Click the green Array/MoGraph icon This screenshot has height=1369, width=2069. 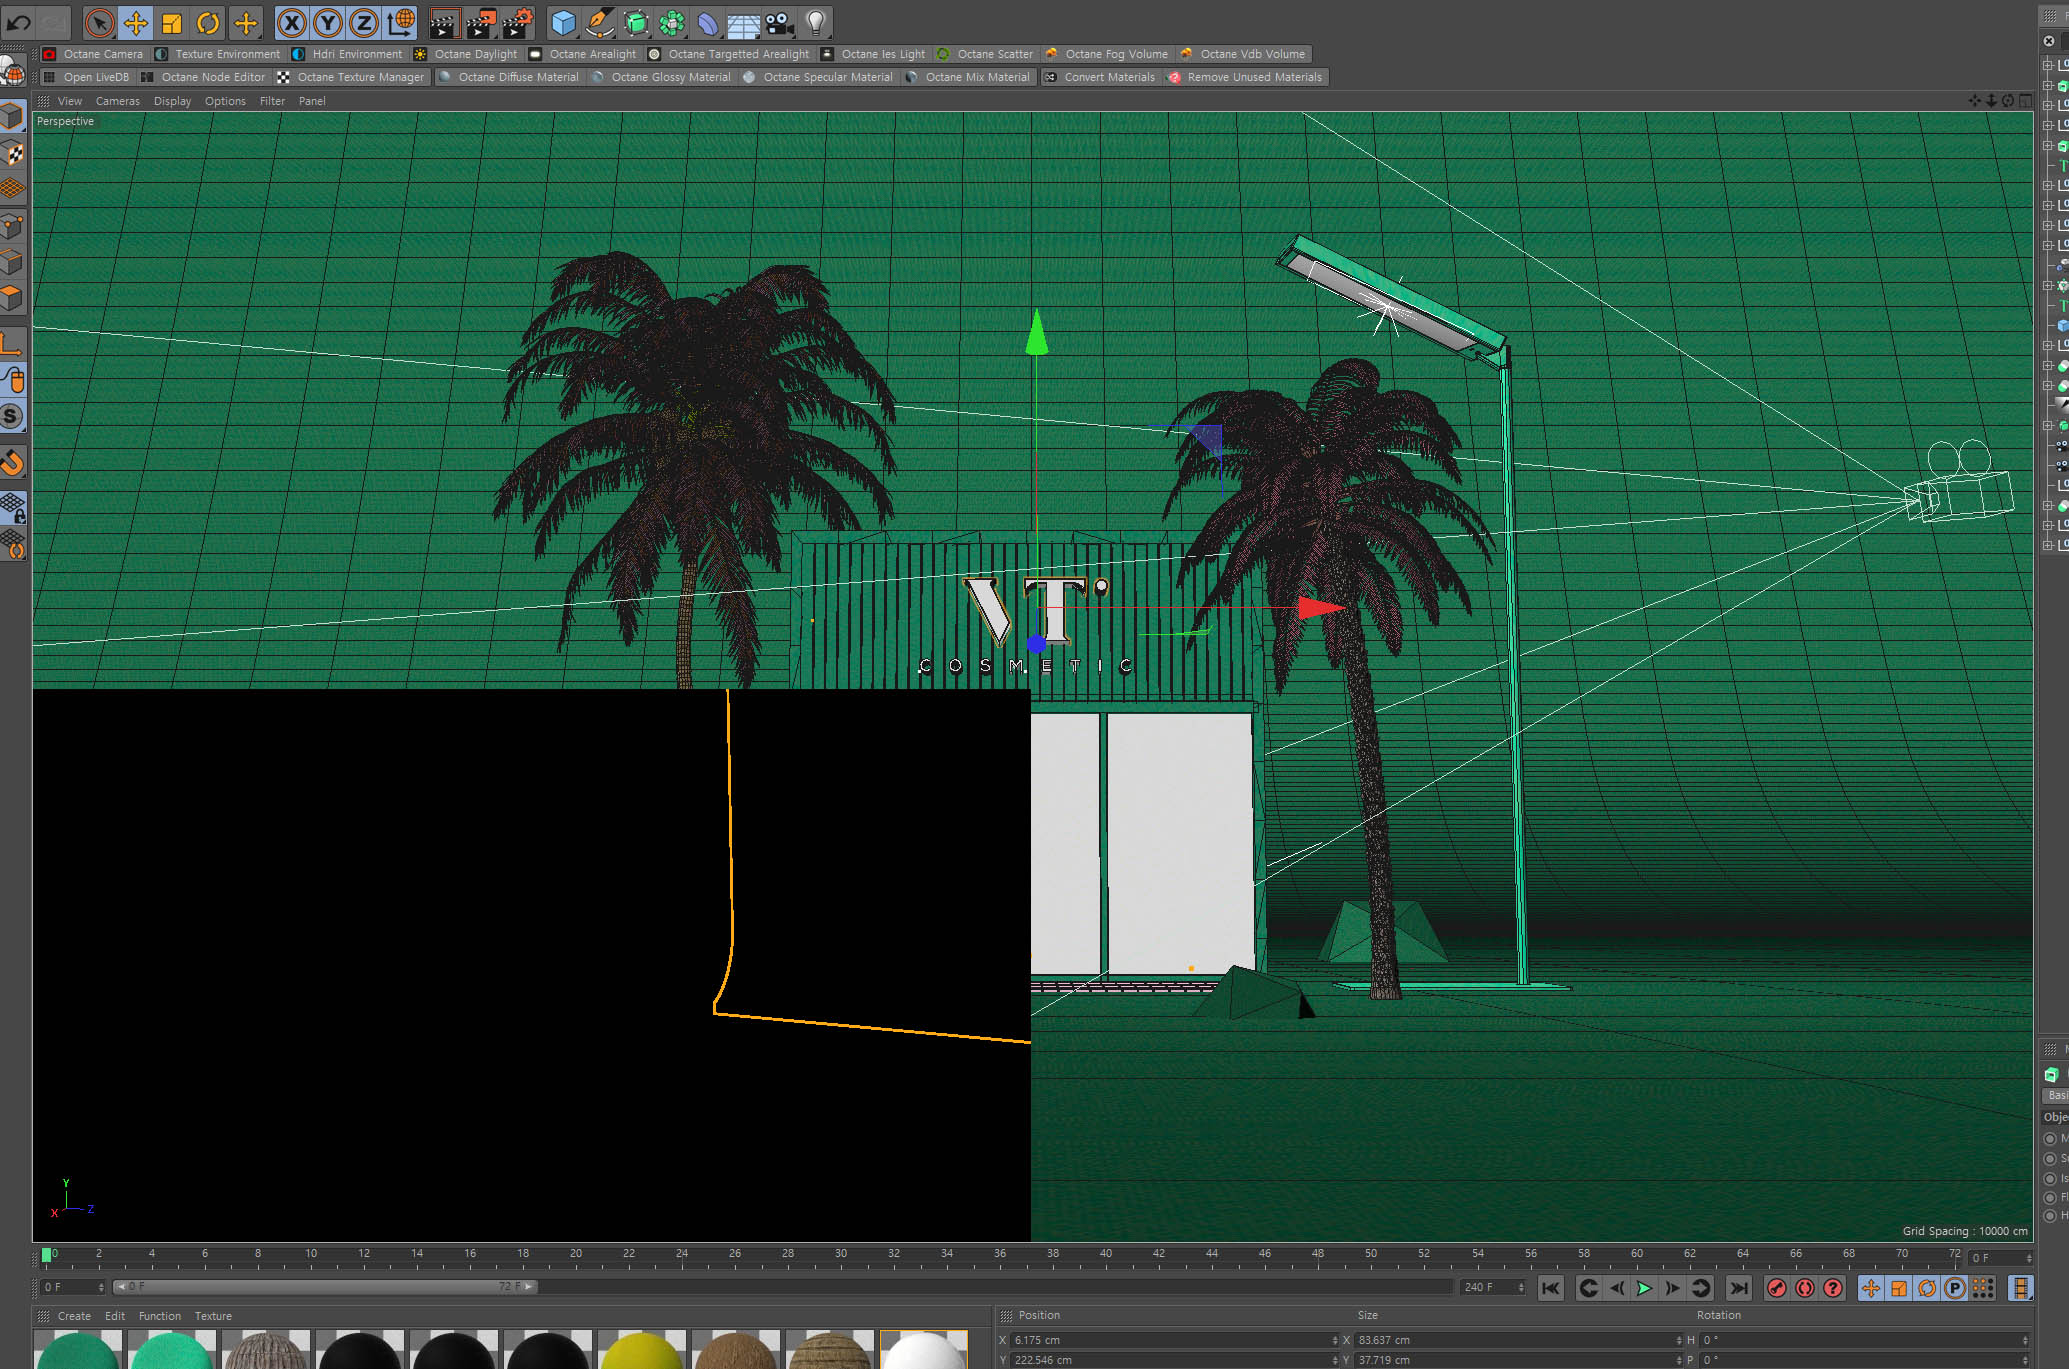point(672,22)
